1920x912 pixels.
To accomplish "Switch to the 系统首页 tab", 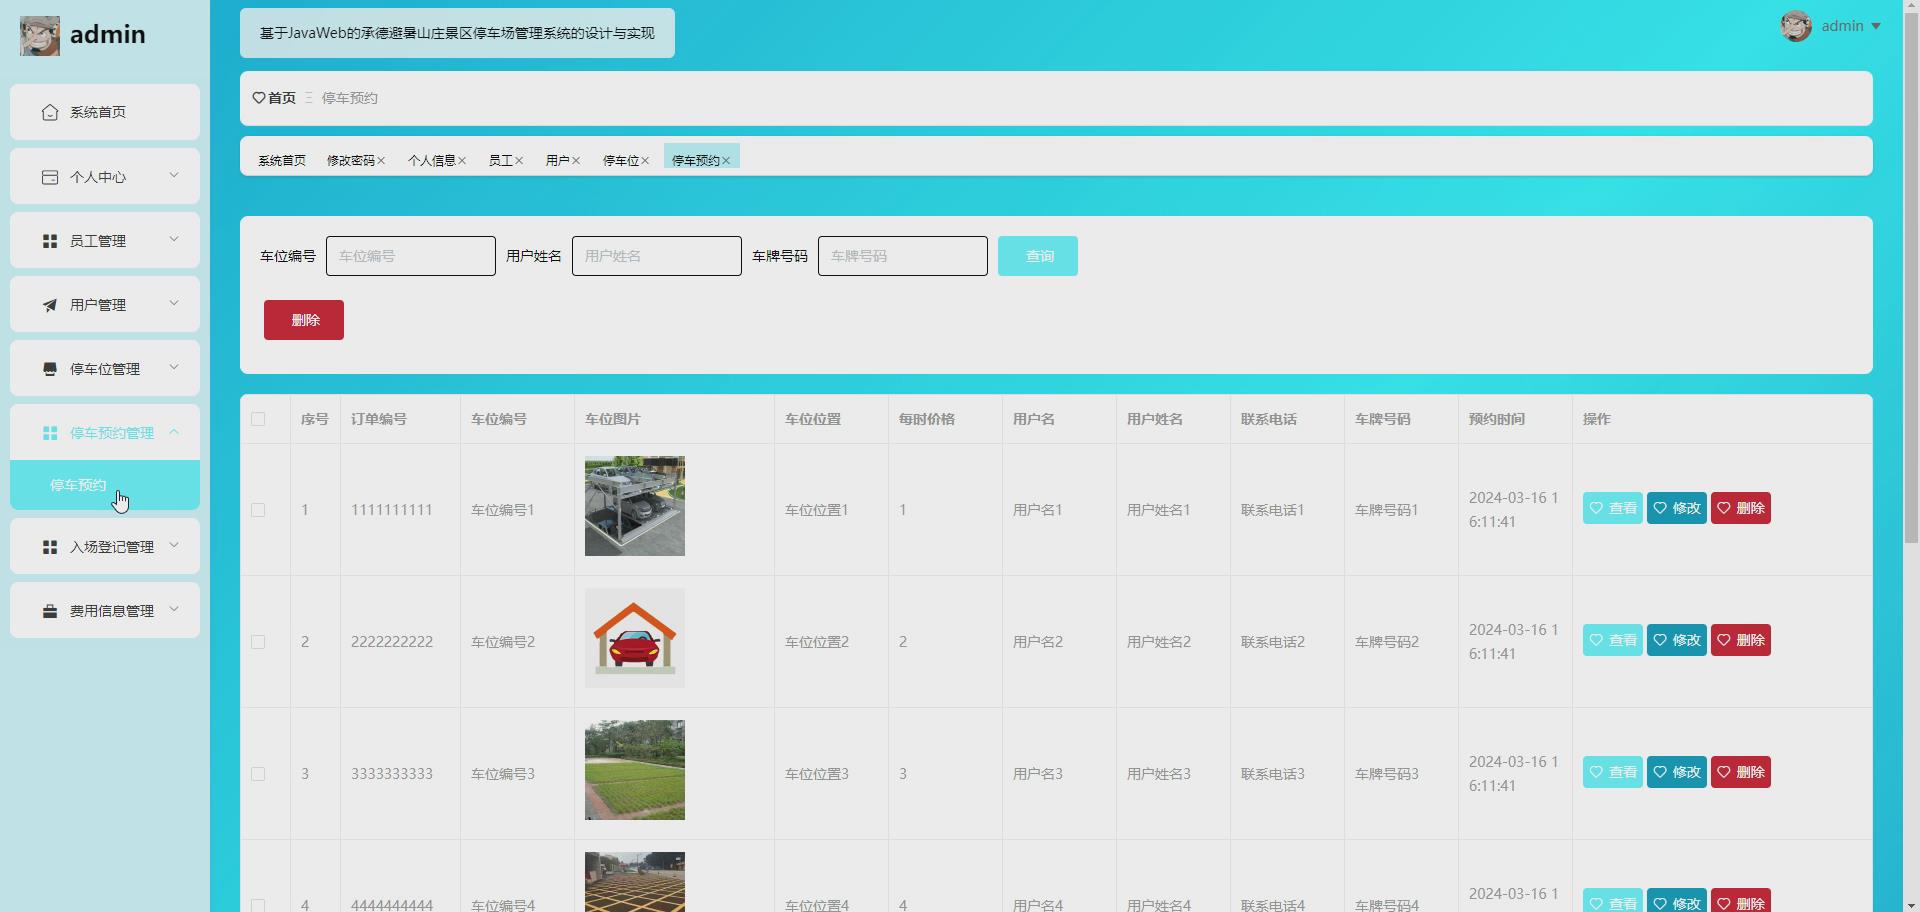I will [x=282, y=161].
